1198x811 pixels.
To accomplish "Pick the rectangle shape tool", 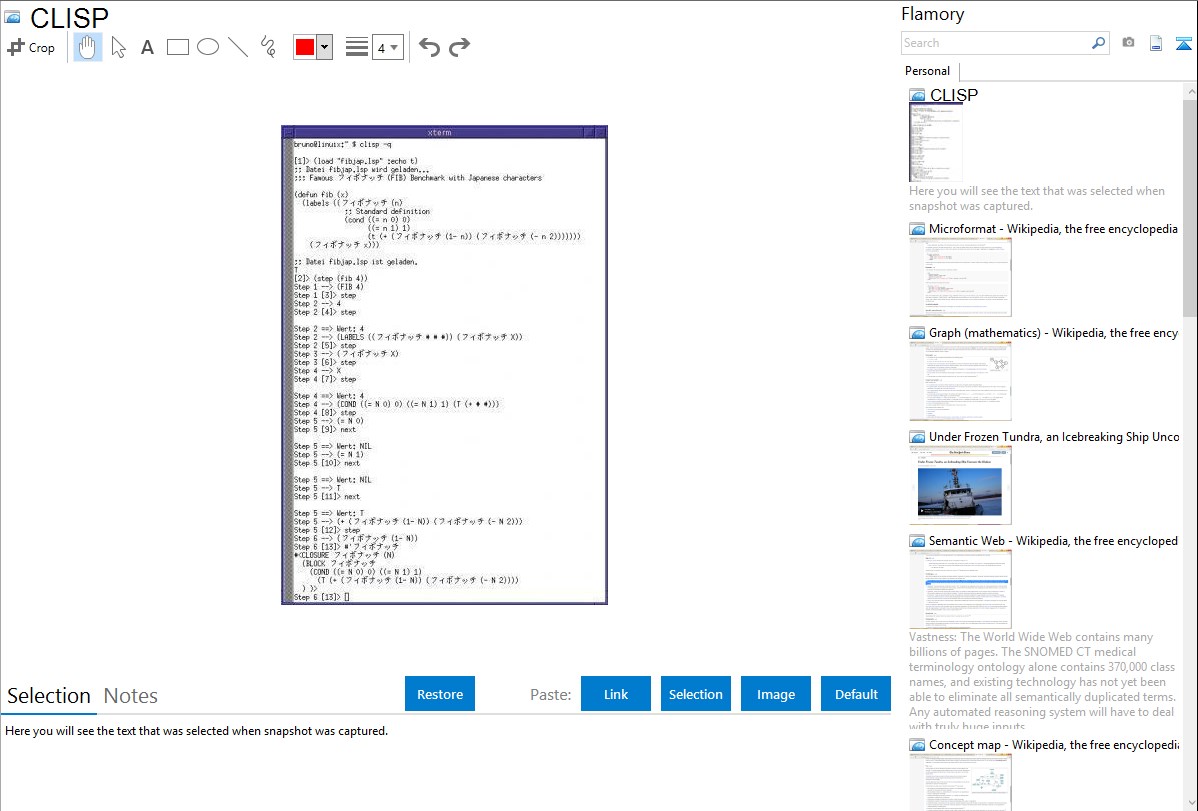I will click(177, 47).
